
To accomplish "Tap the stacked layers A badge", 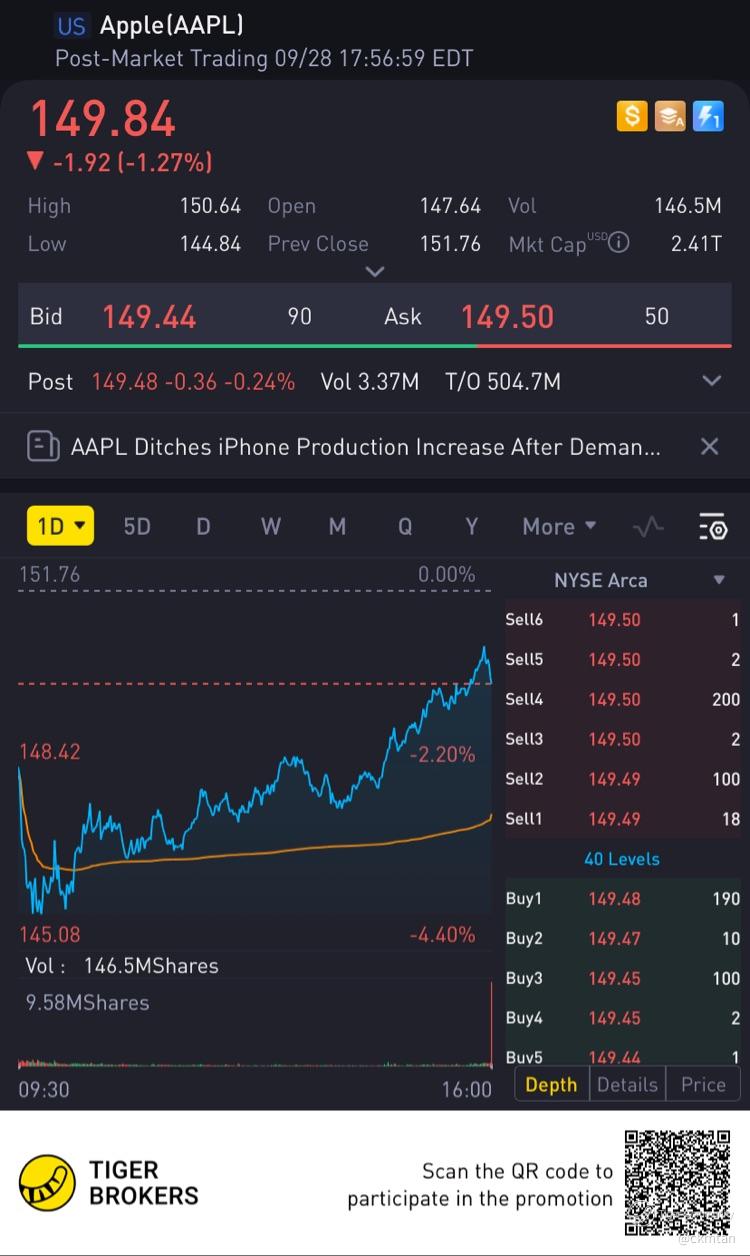I will click(x=670, y=116).
